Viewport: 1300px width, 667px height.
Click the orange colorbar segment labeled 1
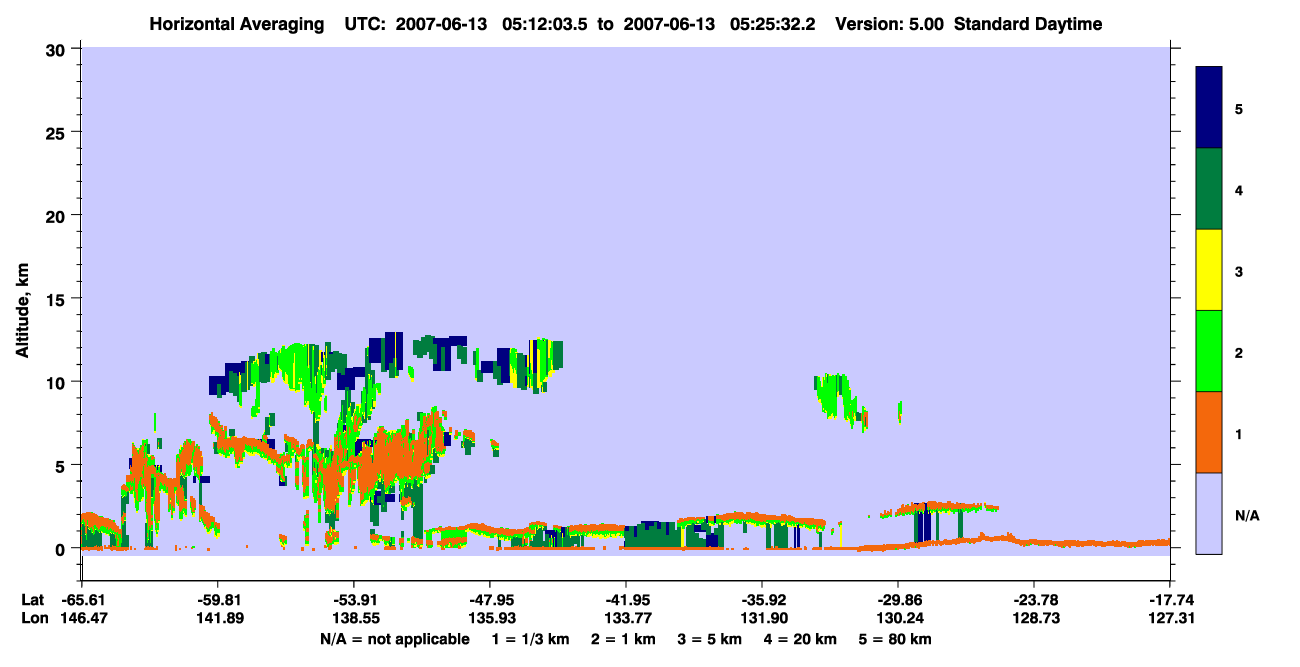pyautogui.click(x=1209, y=432)
